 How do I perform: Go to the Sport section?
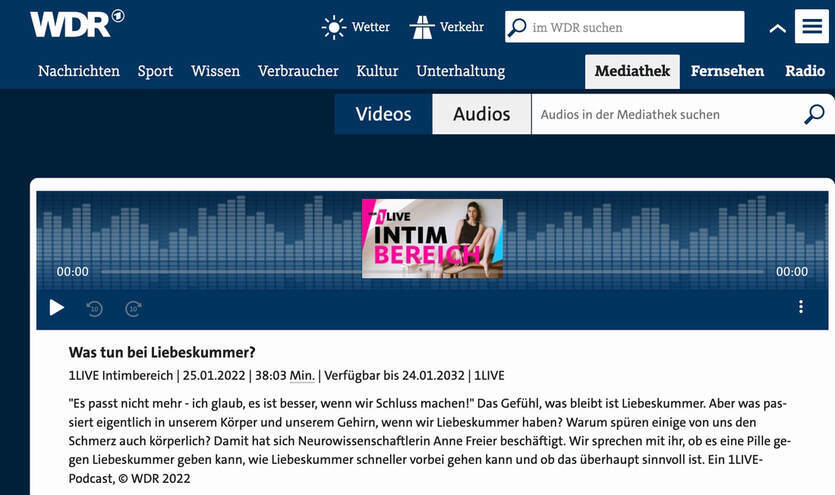(155, 71)
